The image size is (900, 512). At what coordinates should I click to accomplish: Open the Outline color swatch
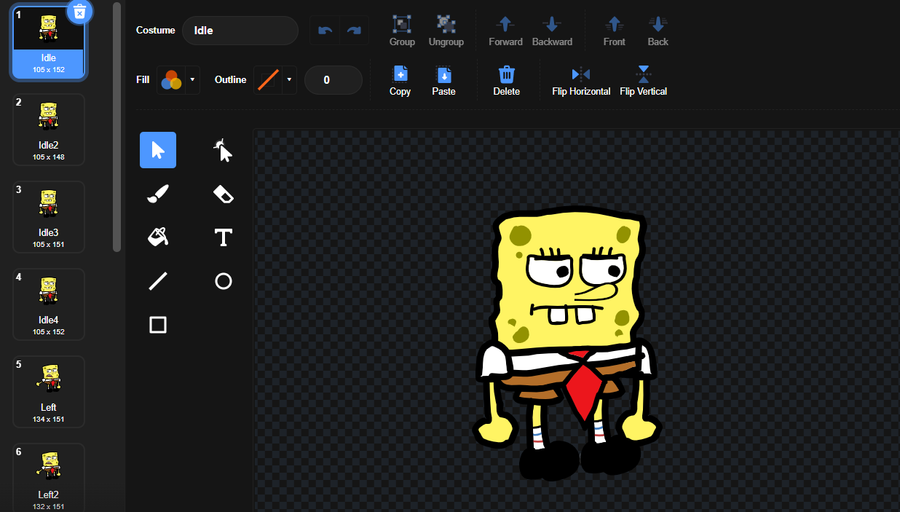(x=268, y=80)
